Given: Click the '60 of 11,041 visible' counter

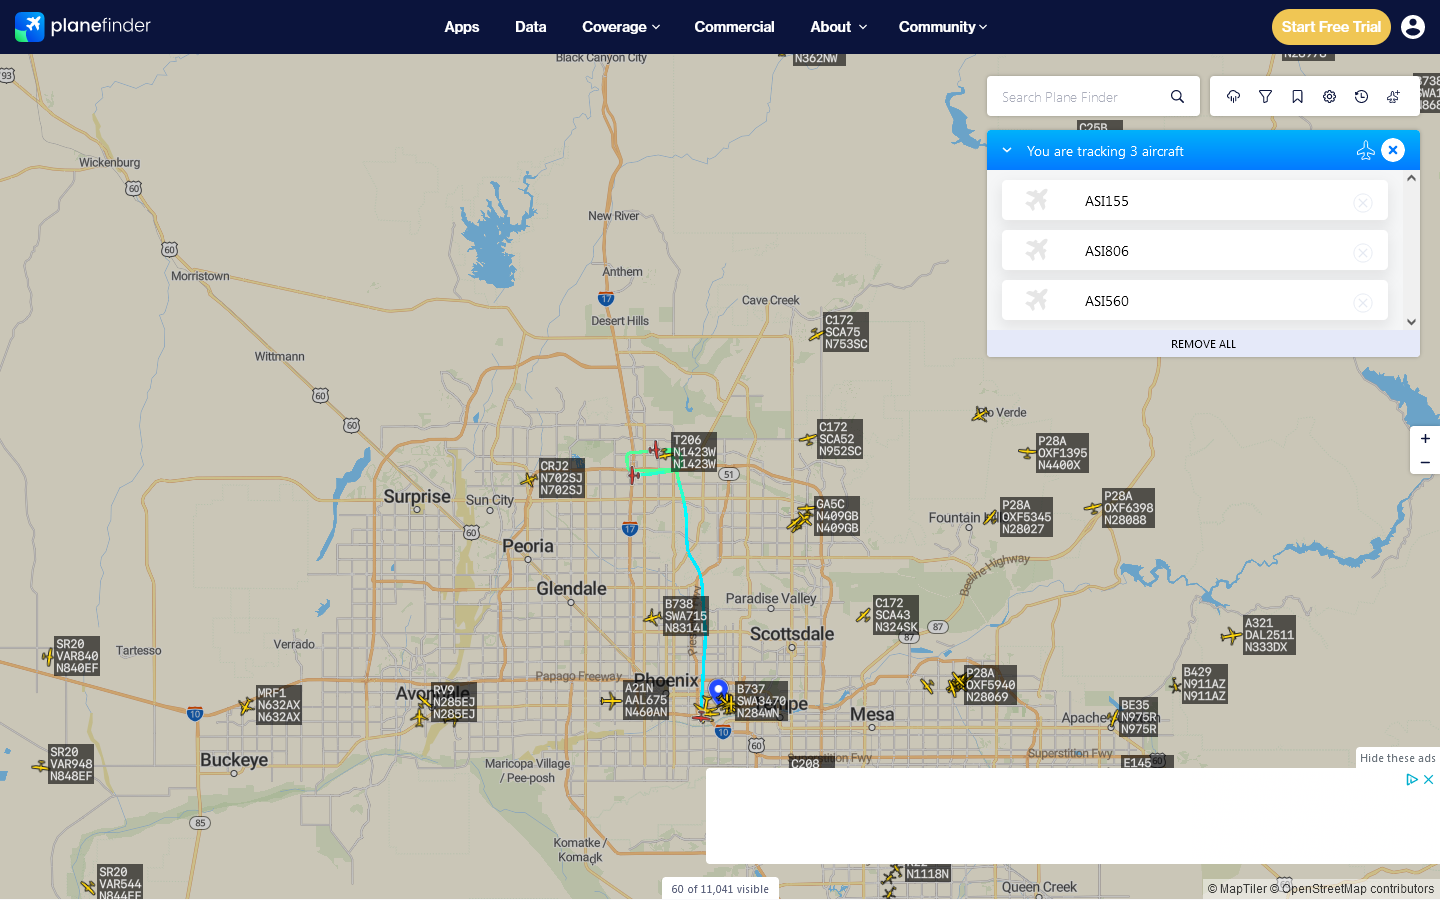Looking at the screenshot, I should coord(720,889).
